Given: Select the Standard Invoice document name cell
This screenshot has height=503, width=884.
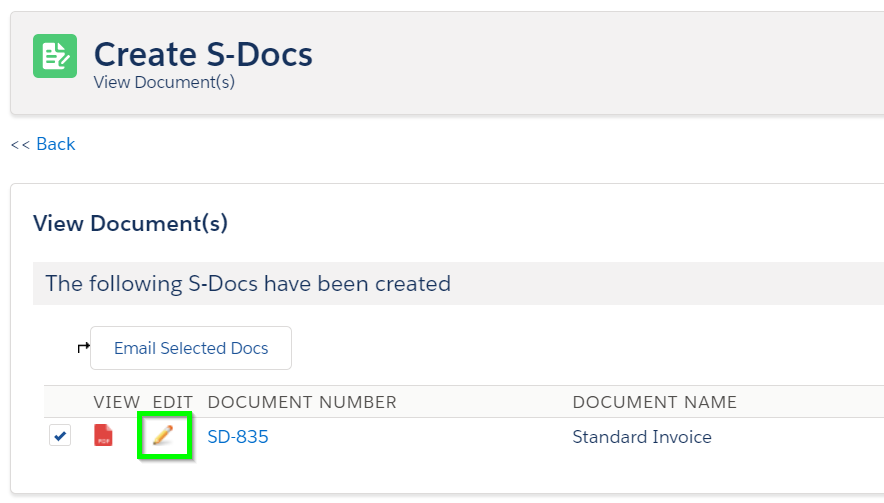Looking at the screenshot, I should tap(642, 437).
